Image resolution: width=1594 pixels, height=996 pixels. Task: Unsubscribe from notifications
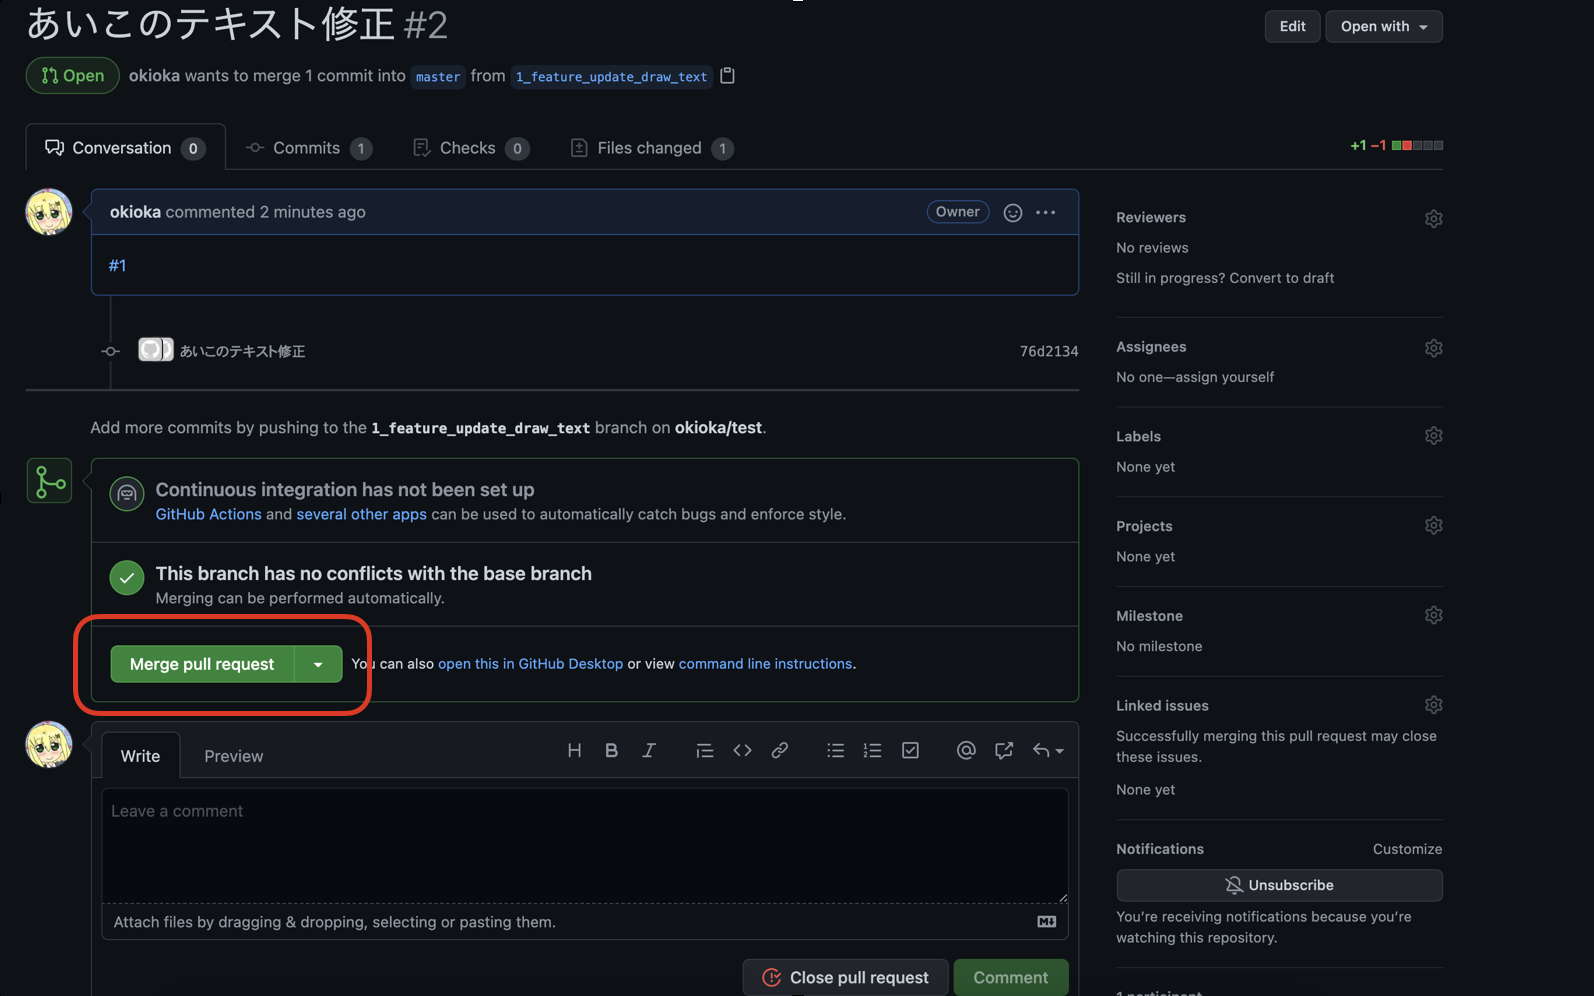click(1279, 885)
